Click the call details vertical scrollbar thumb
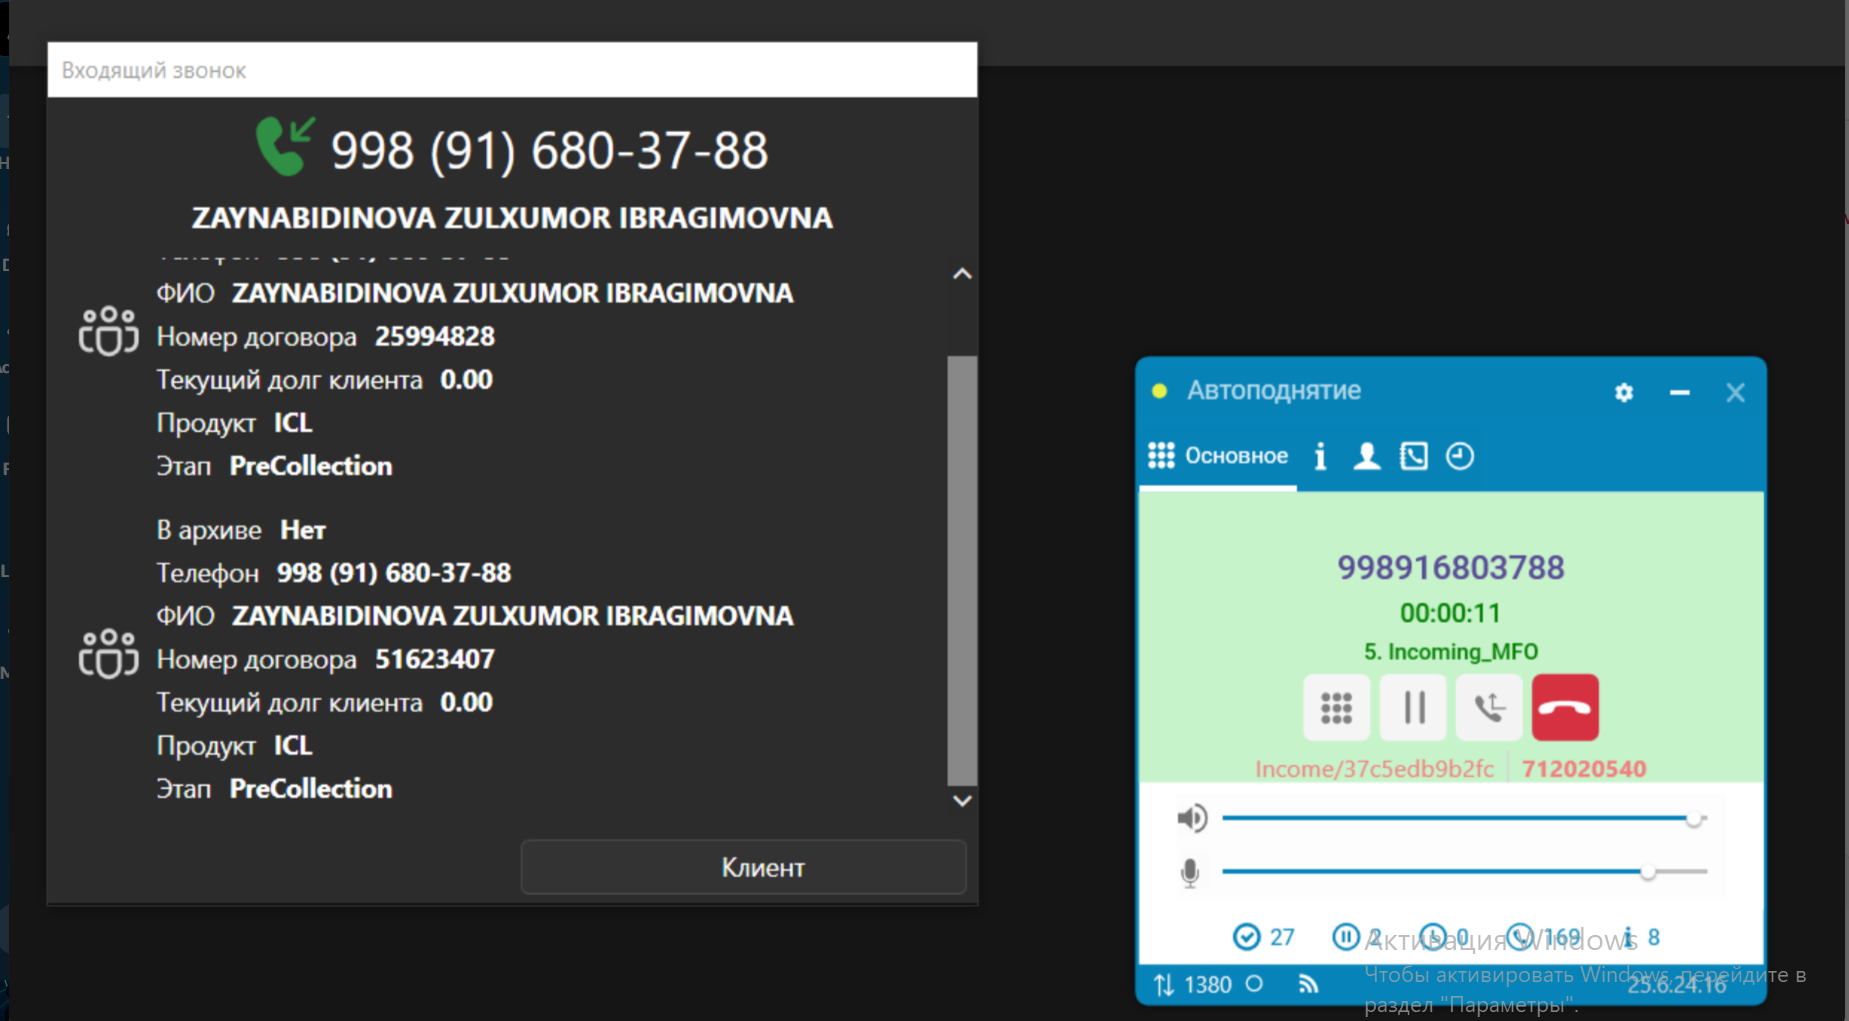 (962, 570)
